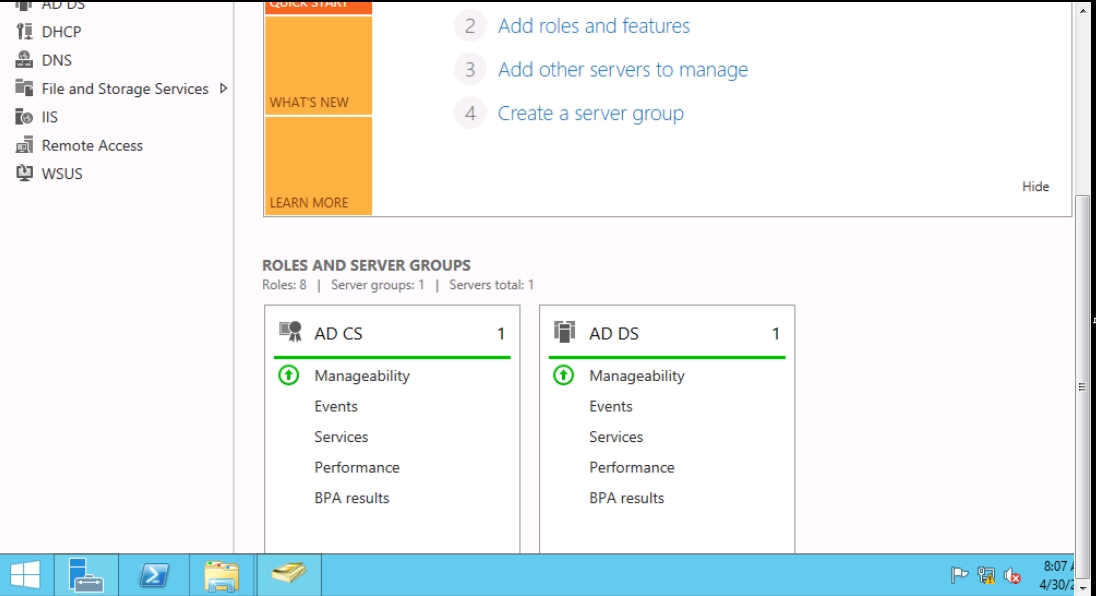
Task: Hide the welcome tile panel
Action: click(1035, 186)
